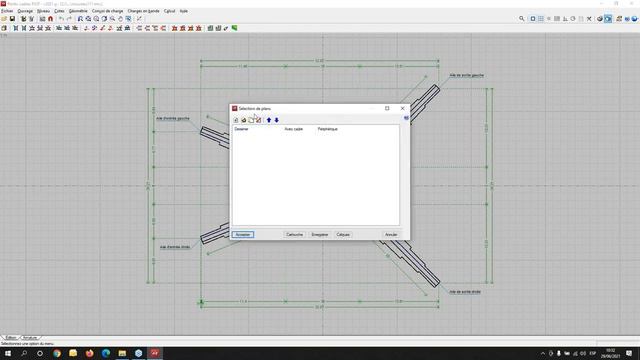Move plan up with the blue up arrow
Image resolution: width=640 pixels, height=360 pixels.
(269, 120)
